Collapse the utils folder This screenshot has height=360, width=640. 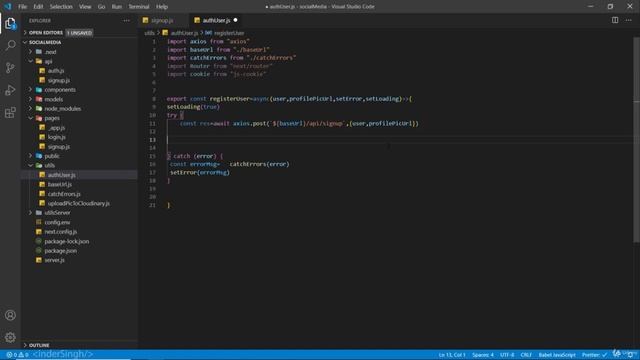(49, 165)
